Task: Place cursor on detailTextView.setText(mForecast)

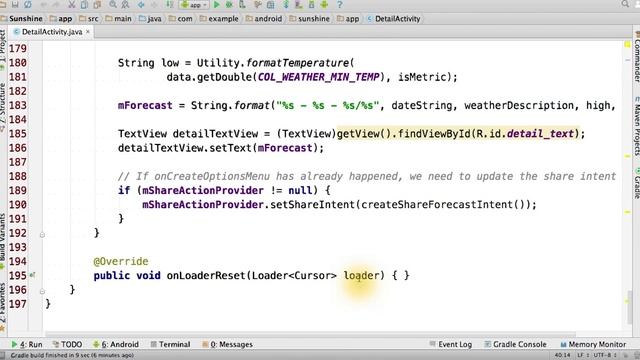Action: [x=221, y=148]
